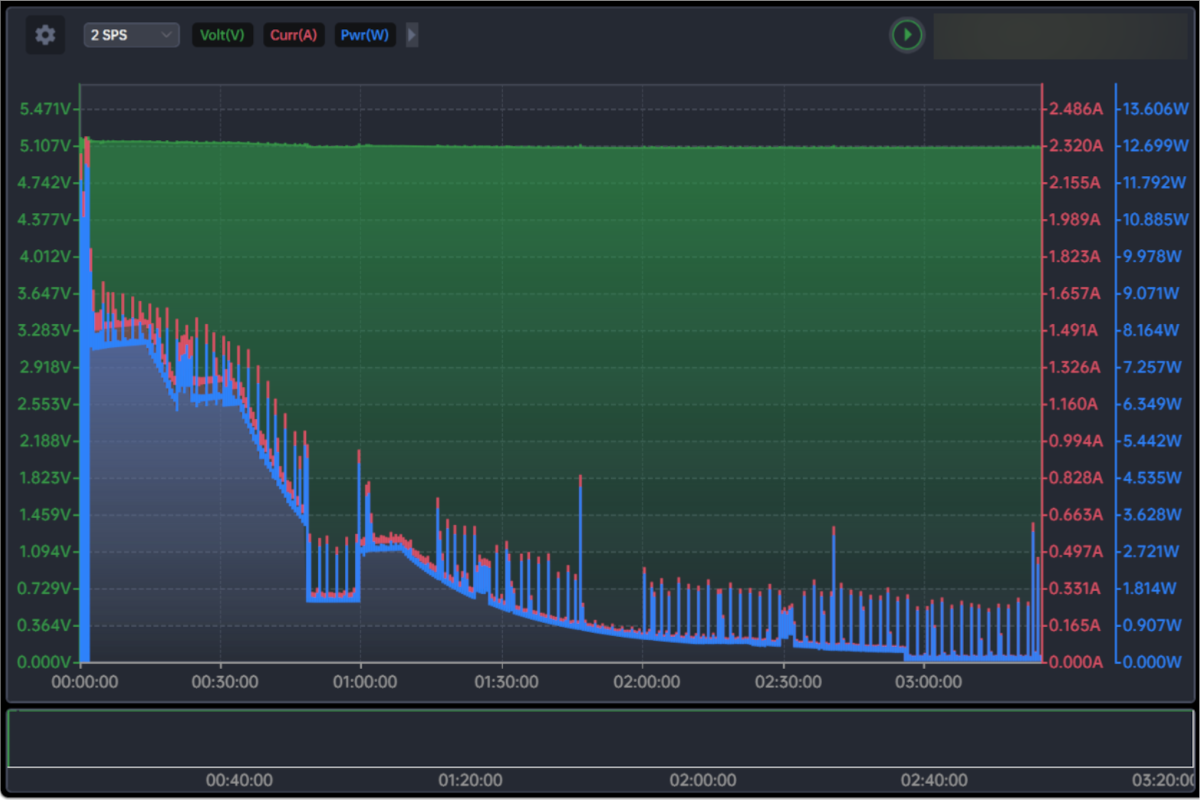Click the 13.606W power axis label
The width and height of the screenshot is (1200, 800).
click(x=1156, y=109)
